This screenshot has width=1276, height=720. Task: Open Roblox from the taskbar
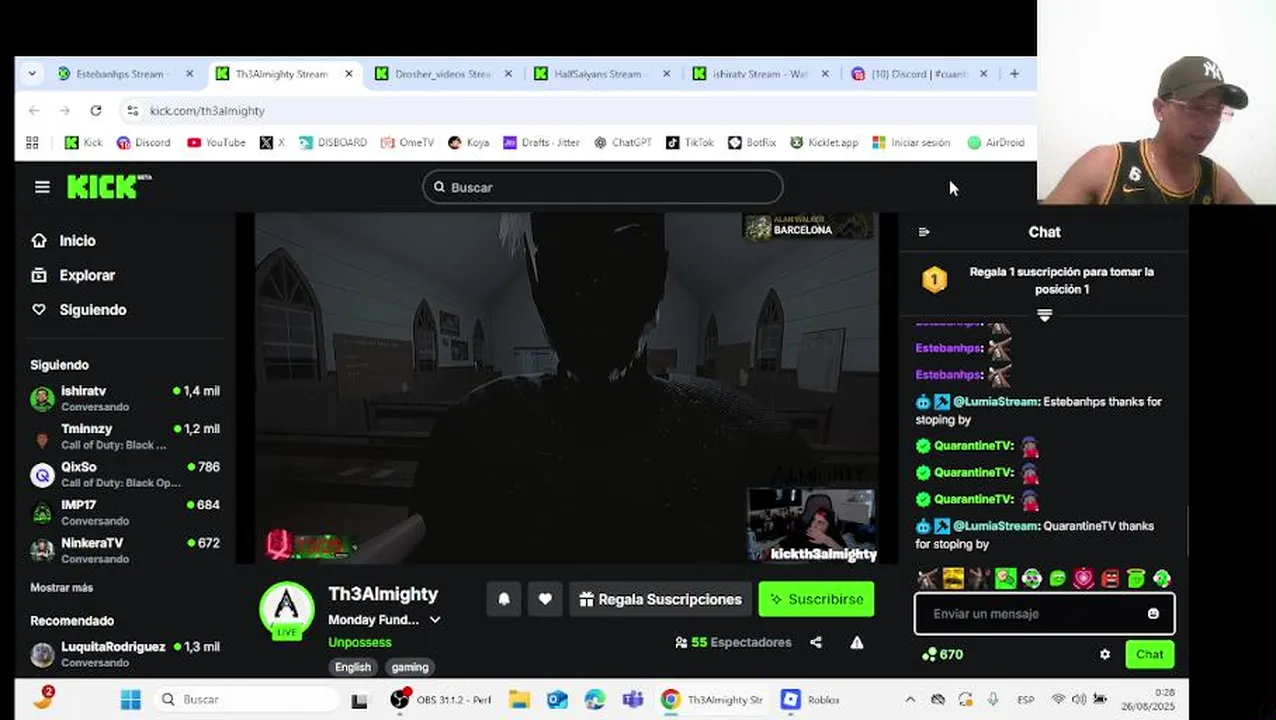812,700
